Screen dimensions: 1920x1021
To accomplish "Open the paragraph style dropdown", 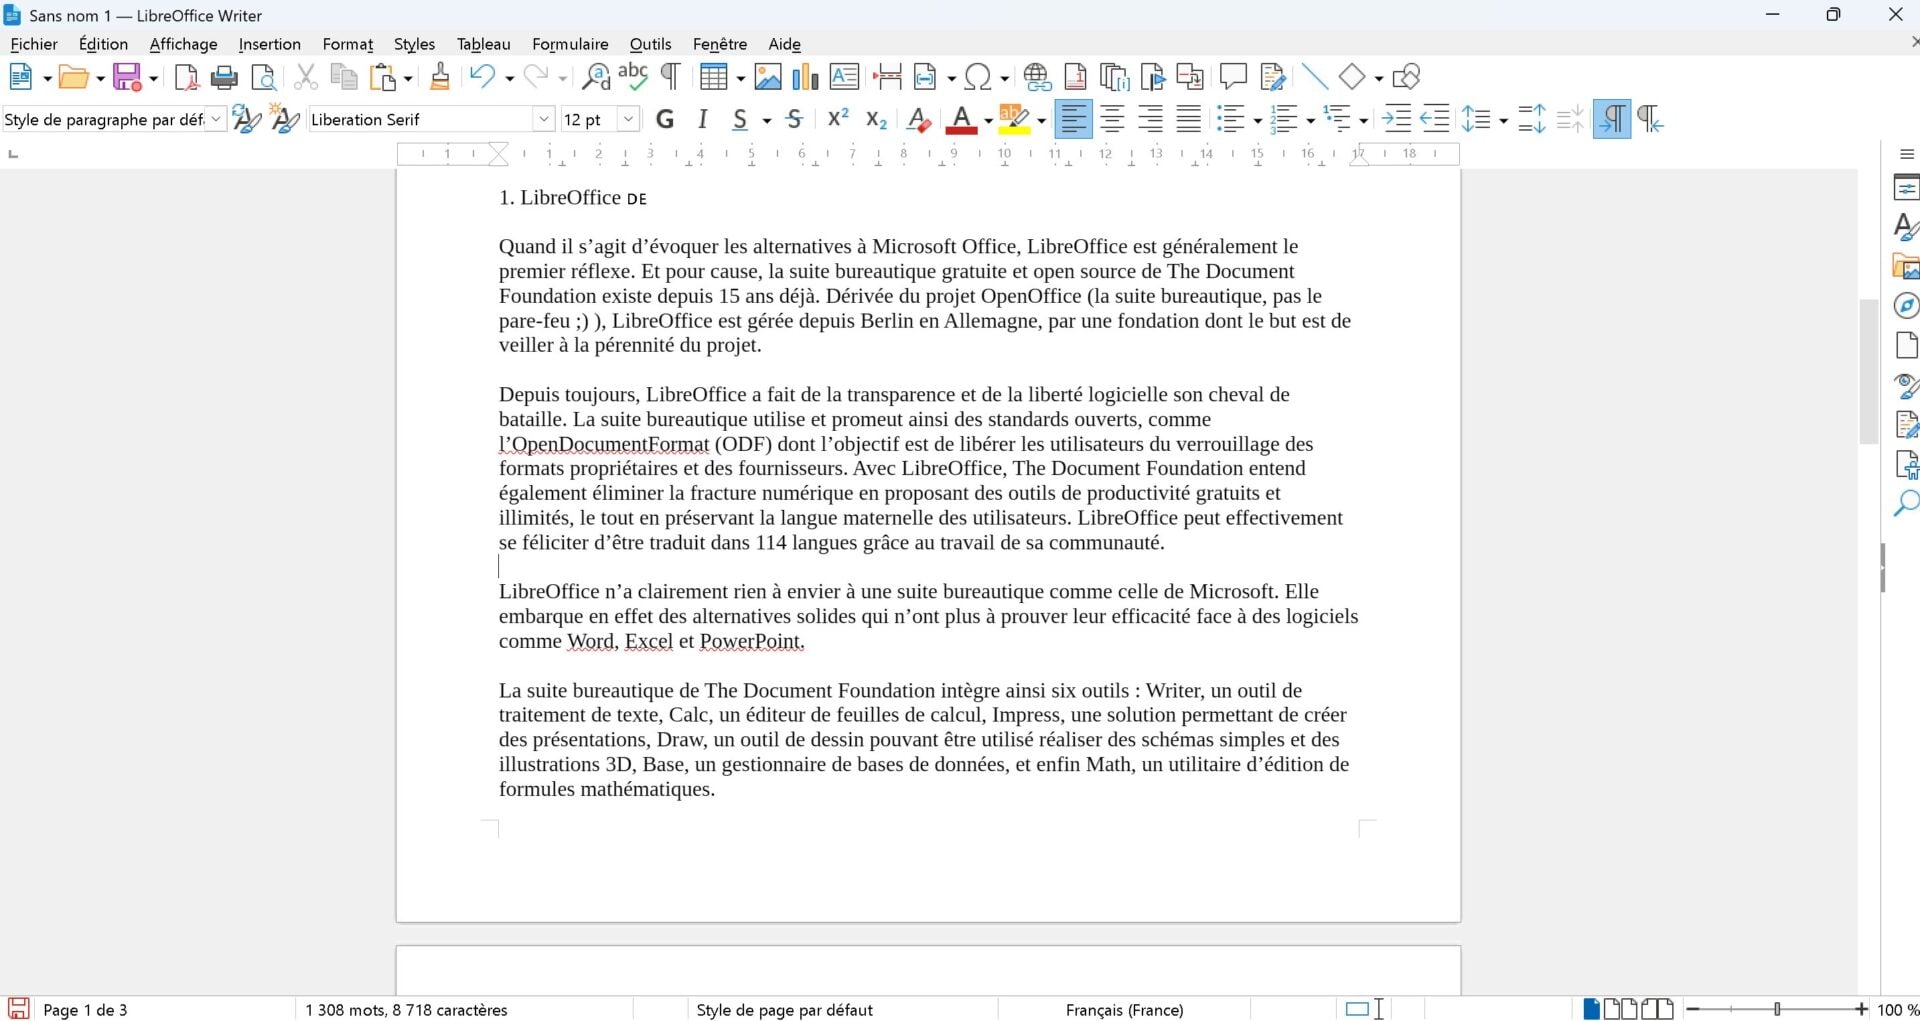I will [x=216, y=120].
